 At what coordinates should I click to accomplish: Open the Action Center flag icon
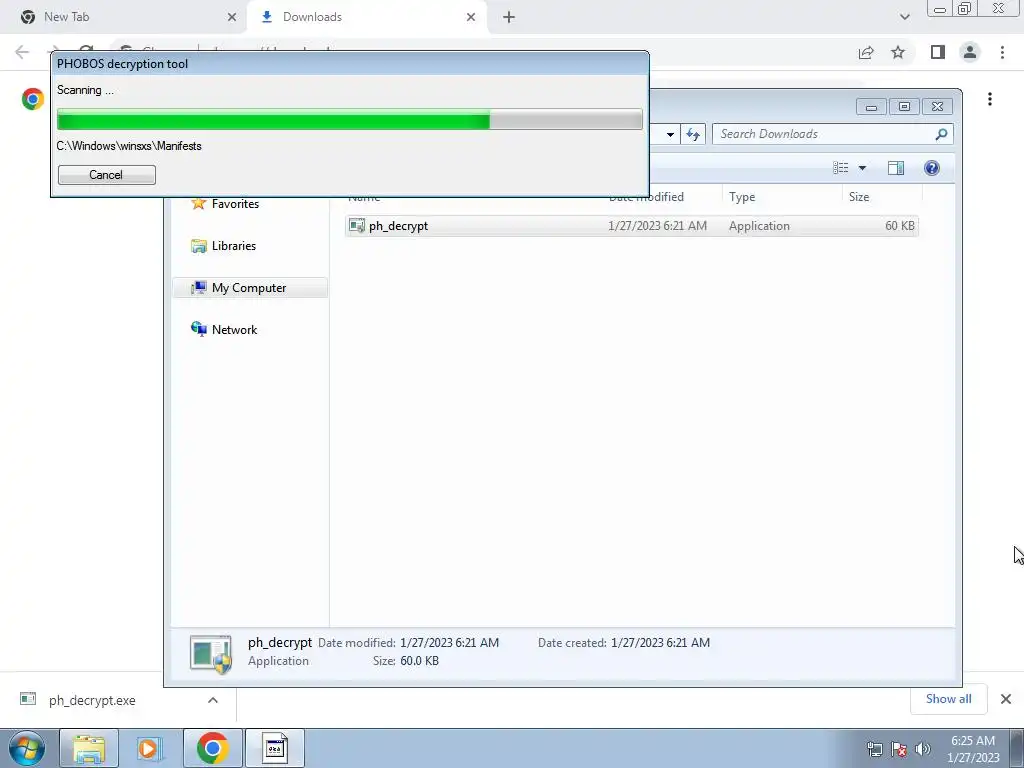[x=899, y=749]
